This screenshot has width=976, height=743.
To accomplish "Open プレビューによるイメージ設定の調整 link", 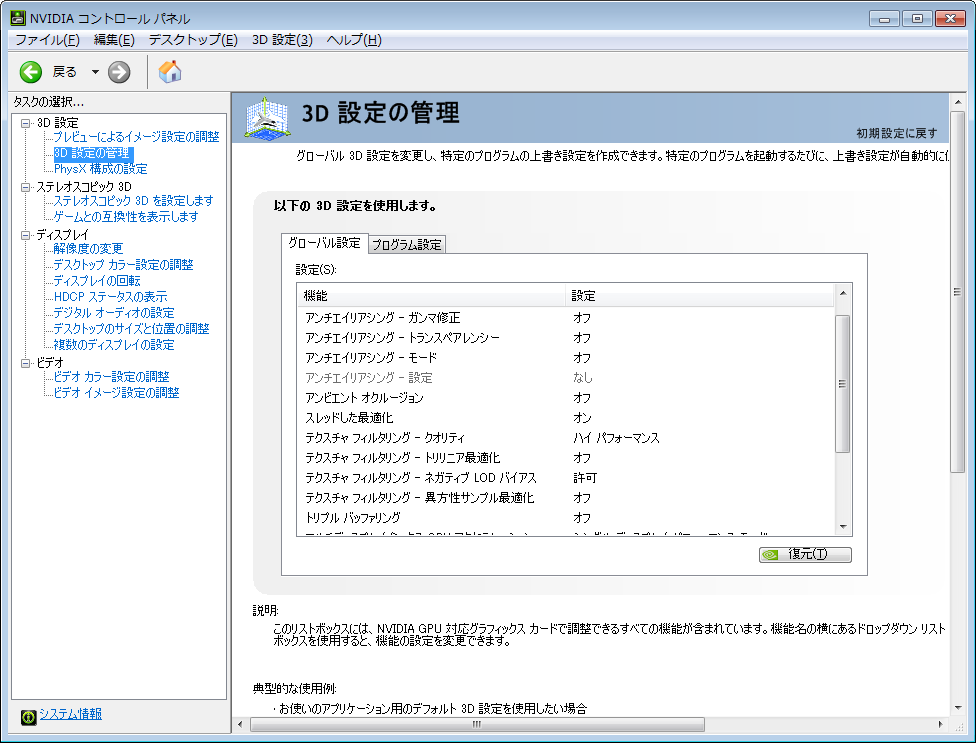I will [x=136, y=137].
